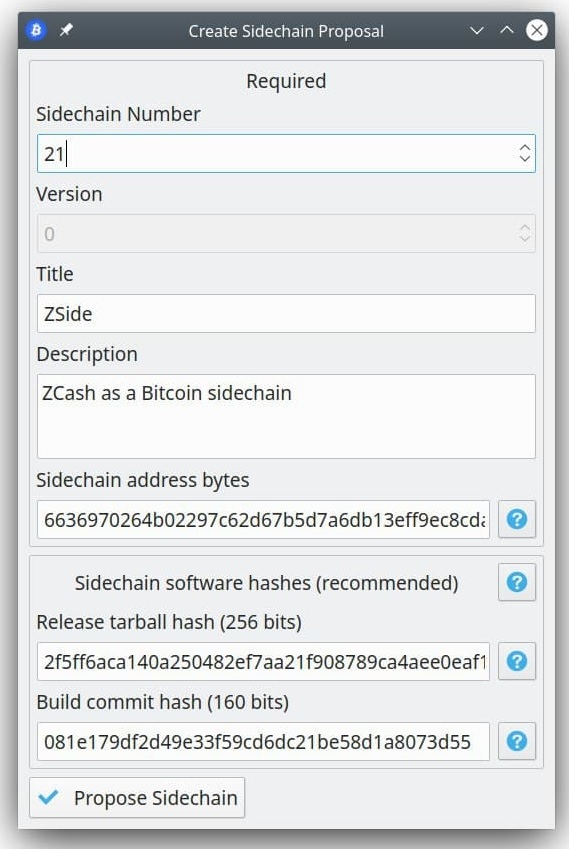
Task: Close the Create Sidechain Proposal dialog
Action: 537,30
